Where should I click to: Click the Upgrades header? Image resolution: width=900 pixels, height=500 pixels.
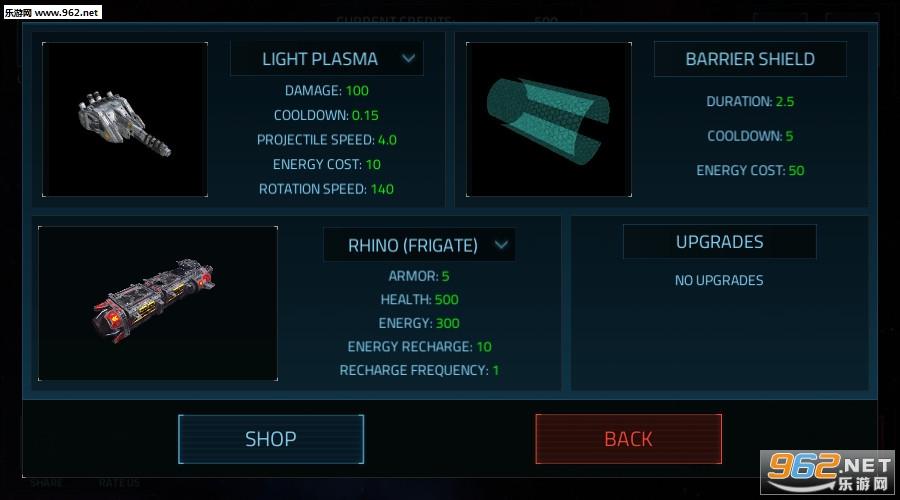[x=719, y=242]
